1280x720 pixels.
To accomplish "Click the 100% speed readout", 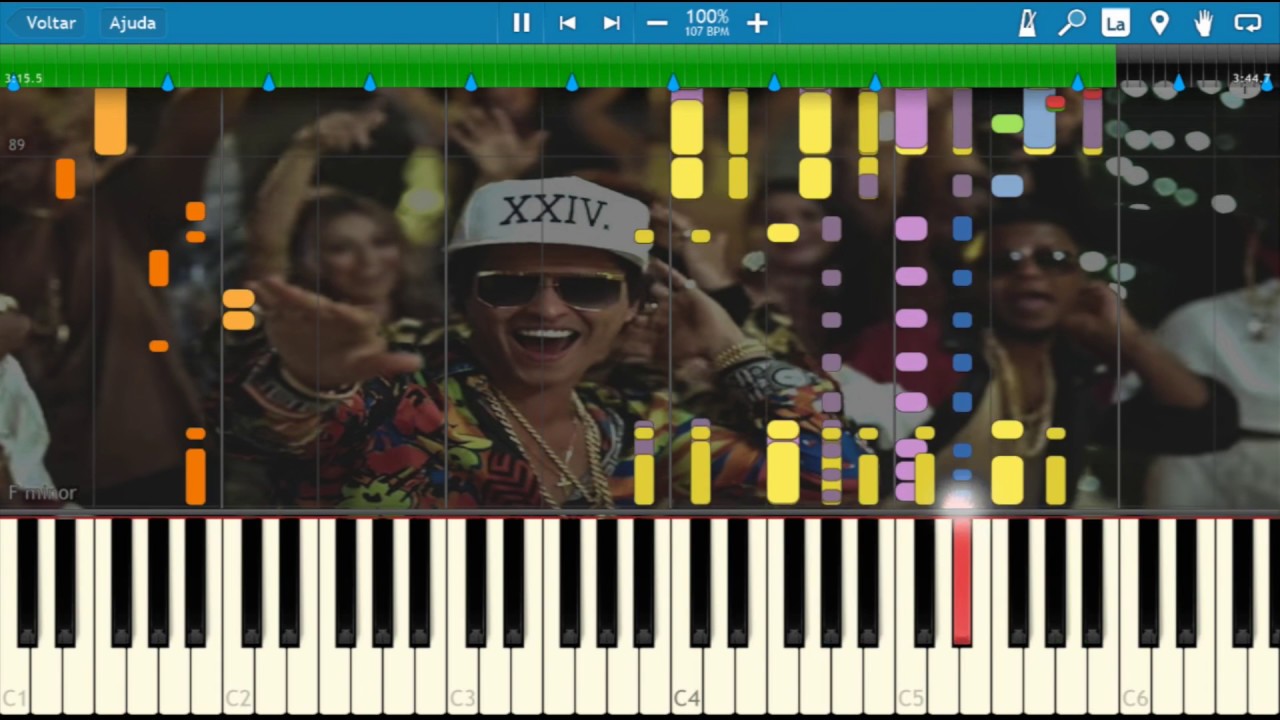I will tap(707, 16).
